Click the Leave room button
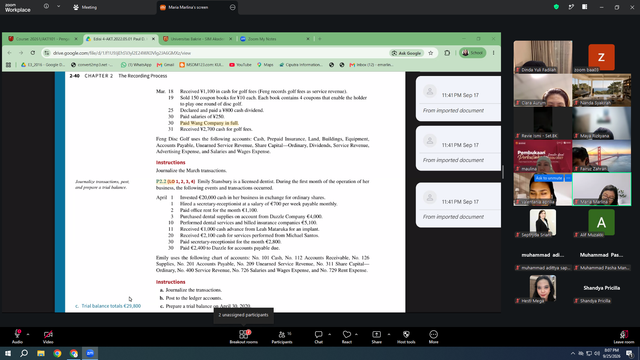 tap(624, 336)
